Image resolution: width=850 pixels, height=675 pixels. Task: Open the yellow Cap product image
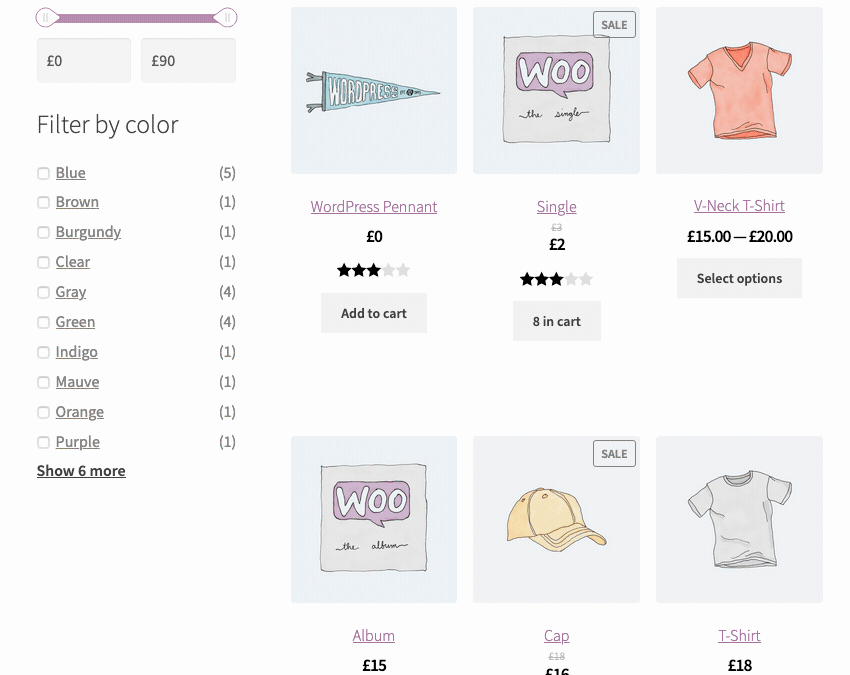[x=556, y=519]
